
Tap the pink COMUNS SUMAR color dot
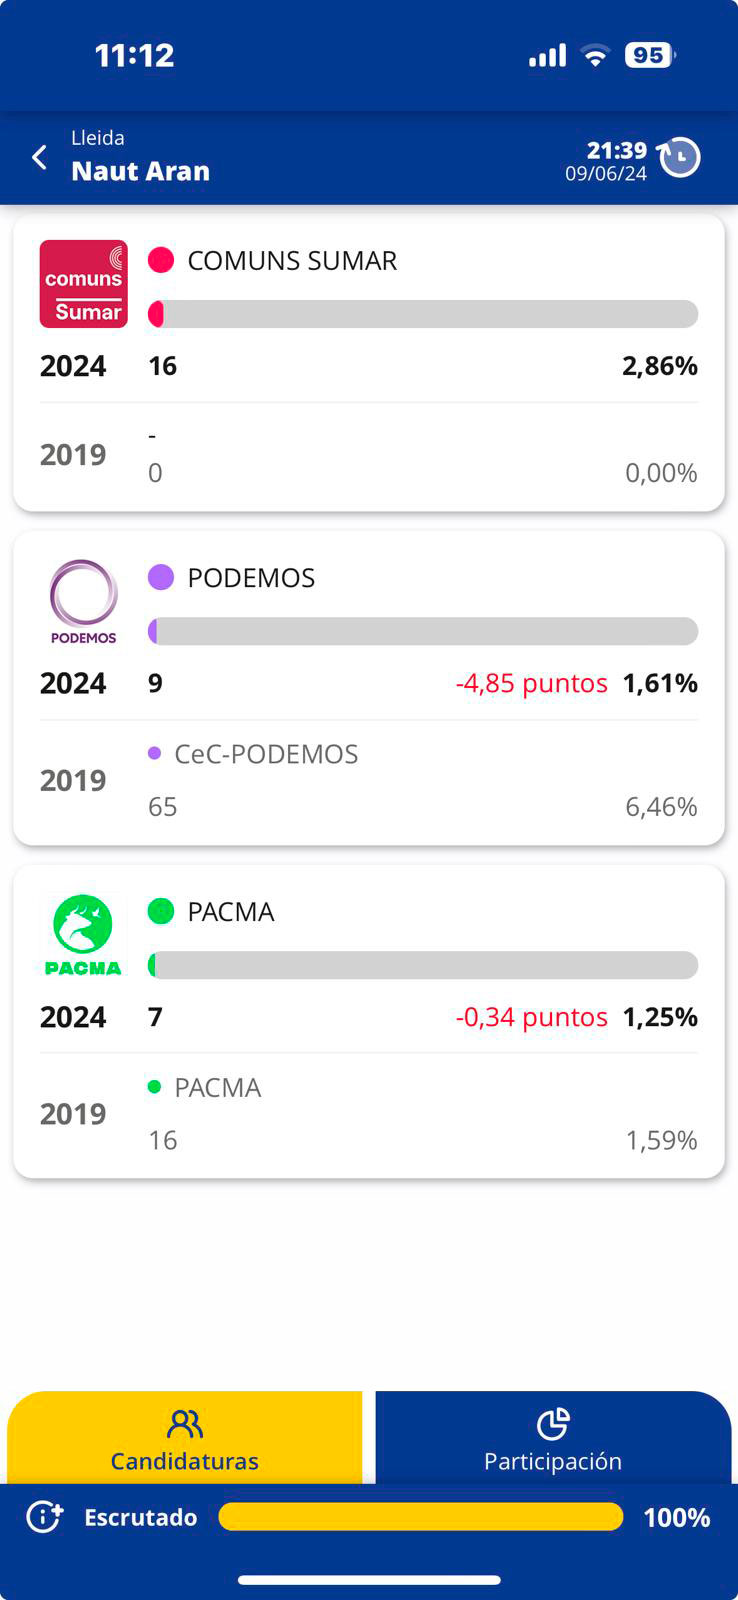(161, 260)
